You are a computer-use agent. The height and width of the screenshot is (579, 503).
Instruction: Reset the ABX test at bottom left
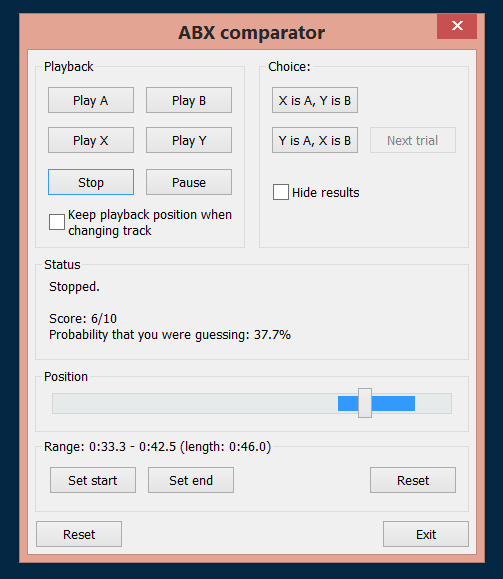pyautogui.click(x=79, y=534)
